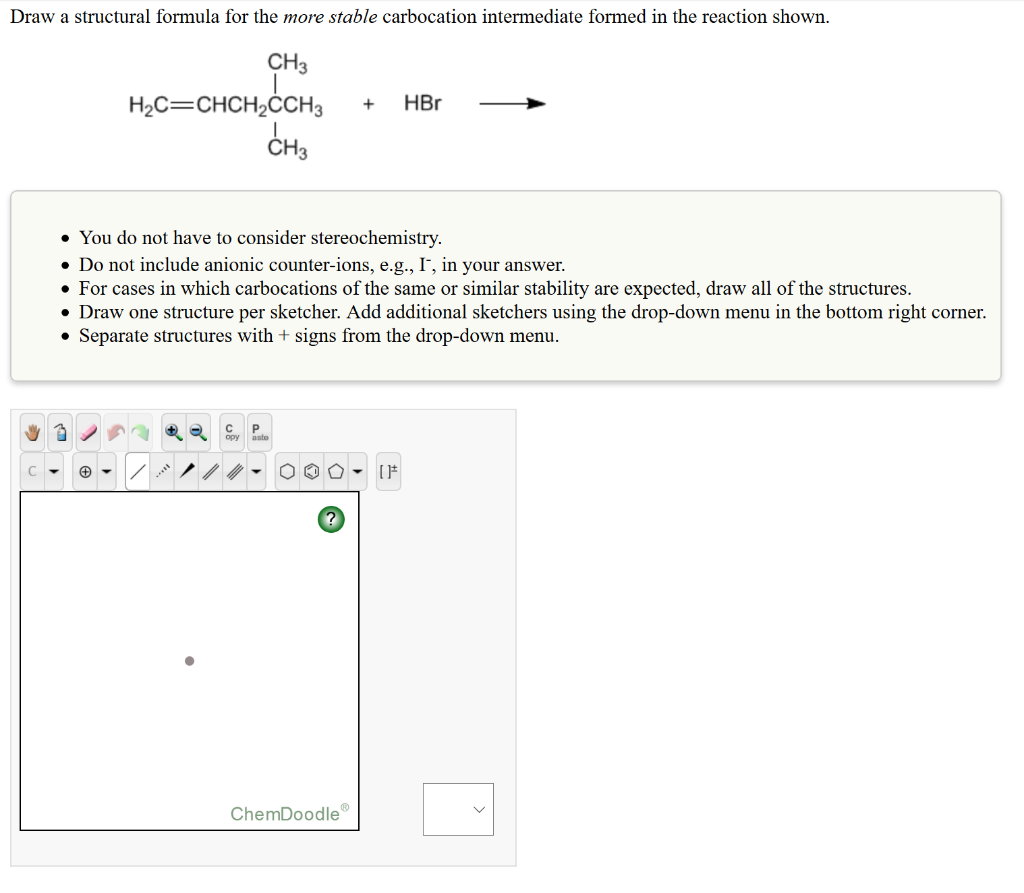Image resolution: width=1024 pixels, height=893 pixels.
Task: Select the cyclopentane ring tool
Action: click(336, 471)
